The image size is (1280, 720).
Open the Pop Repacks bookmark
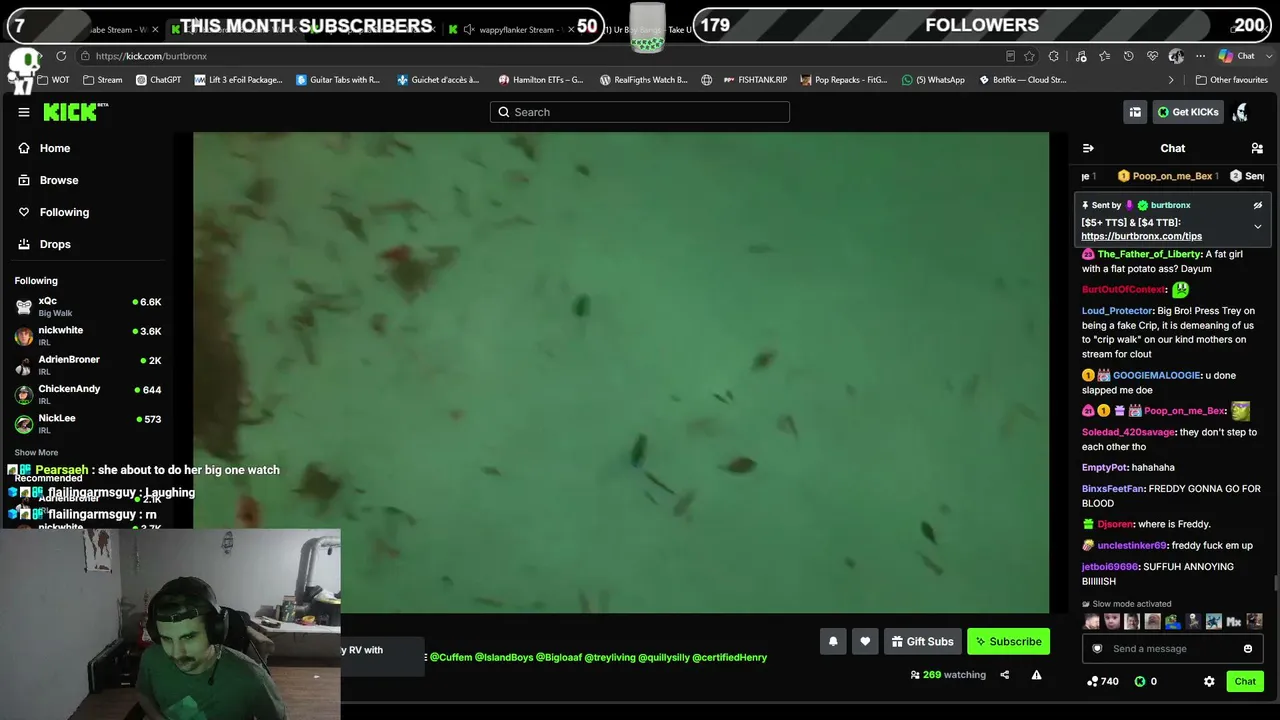coord(844,80)
